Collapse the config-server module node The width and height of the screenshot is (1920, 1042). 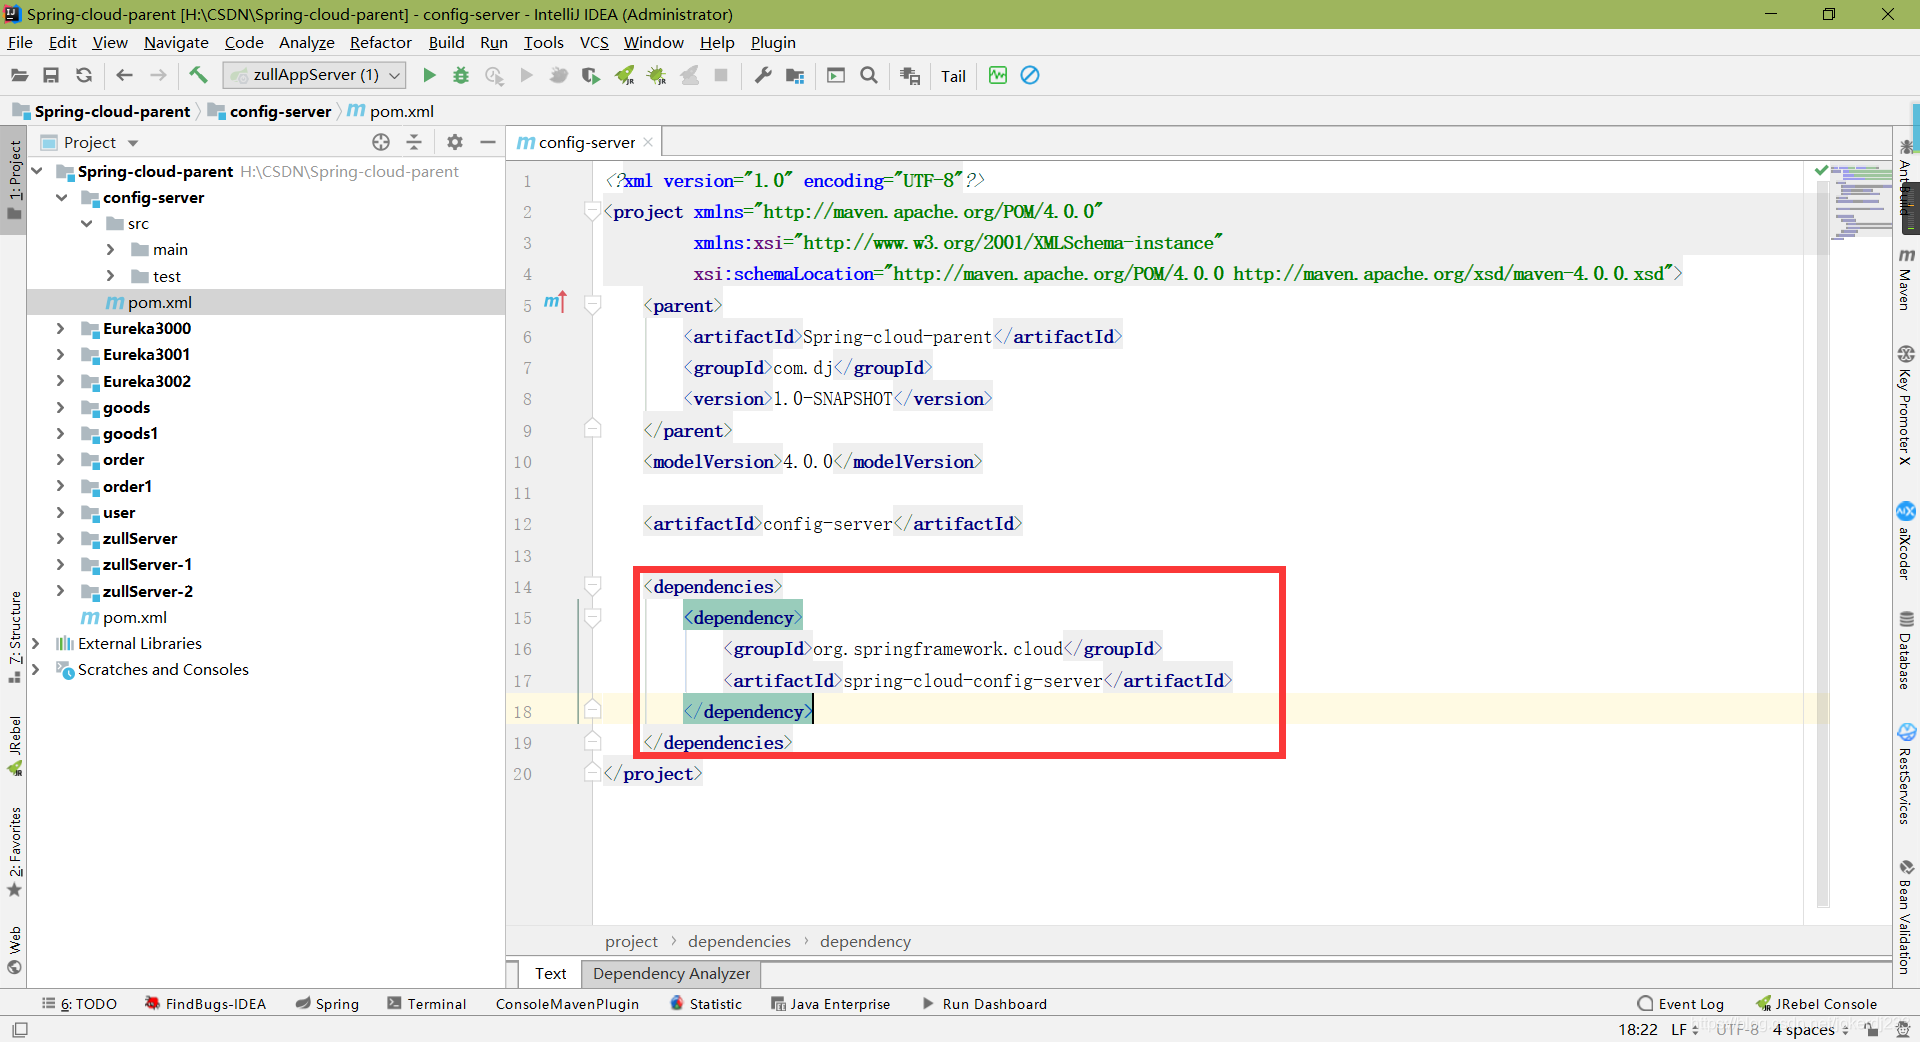[62, 197]
